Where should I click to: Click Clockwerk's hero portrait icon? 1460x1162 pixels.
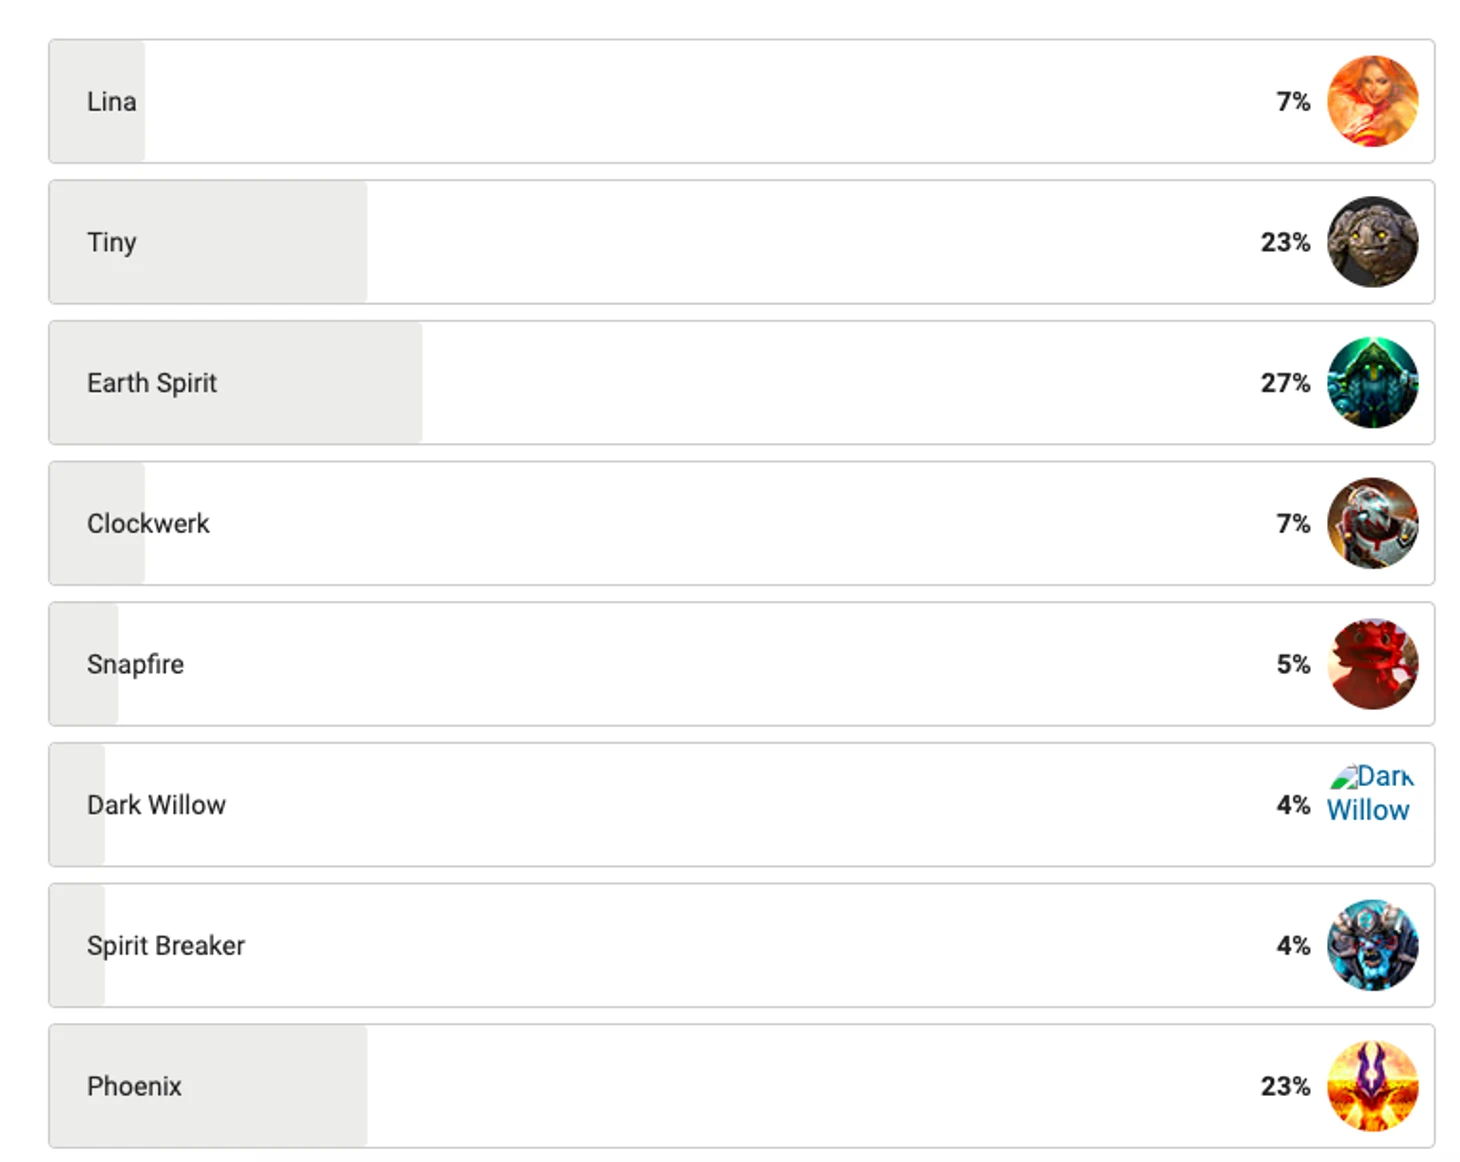(1372, 523)
